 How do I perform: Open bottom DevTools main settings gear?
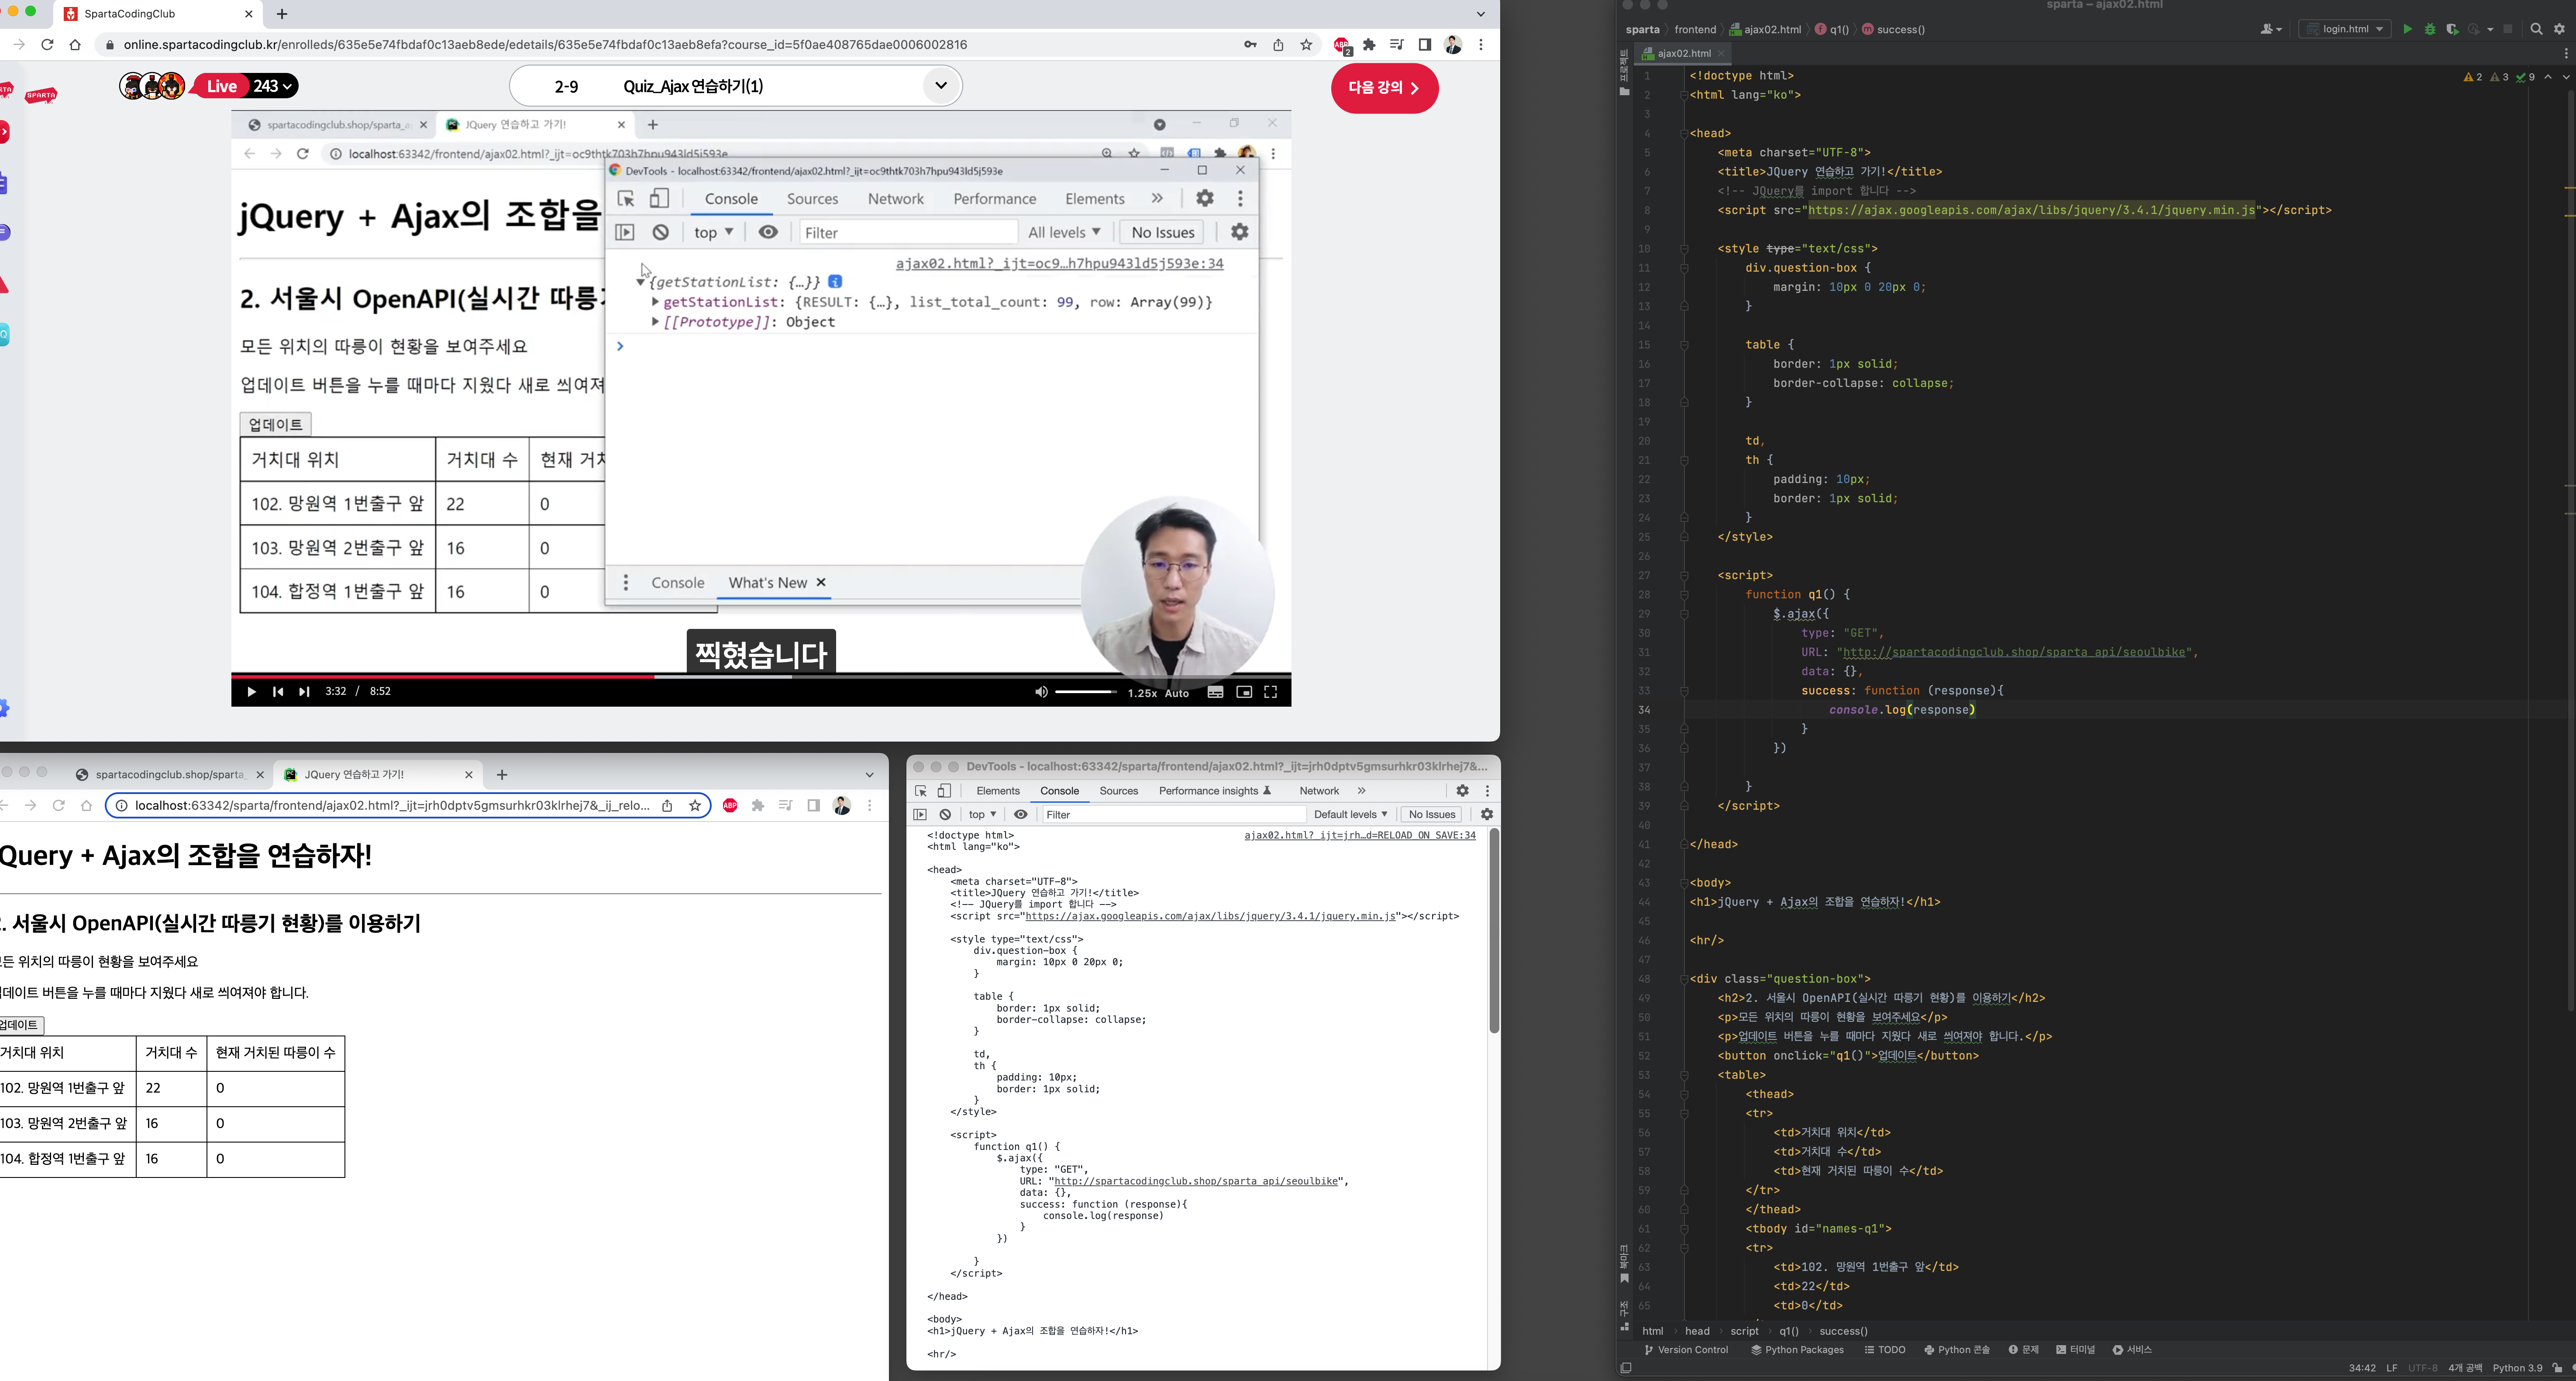point(1462,791)
